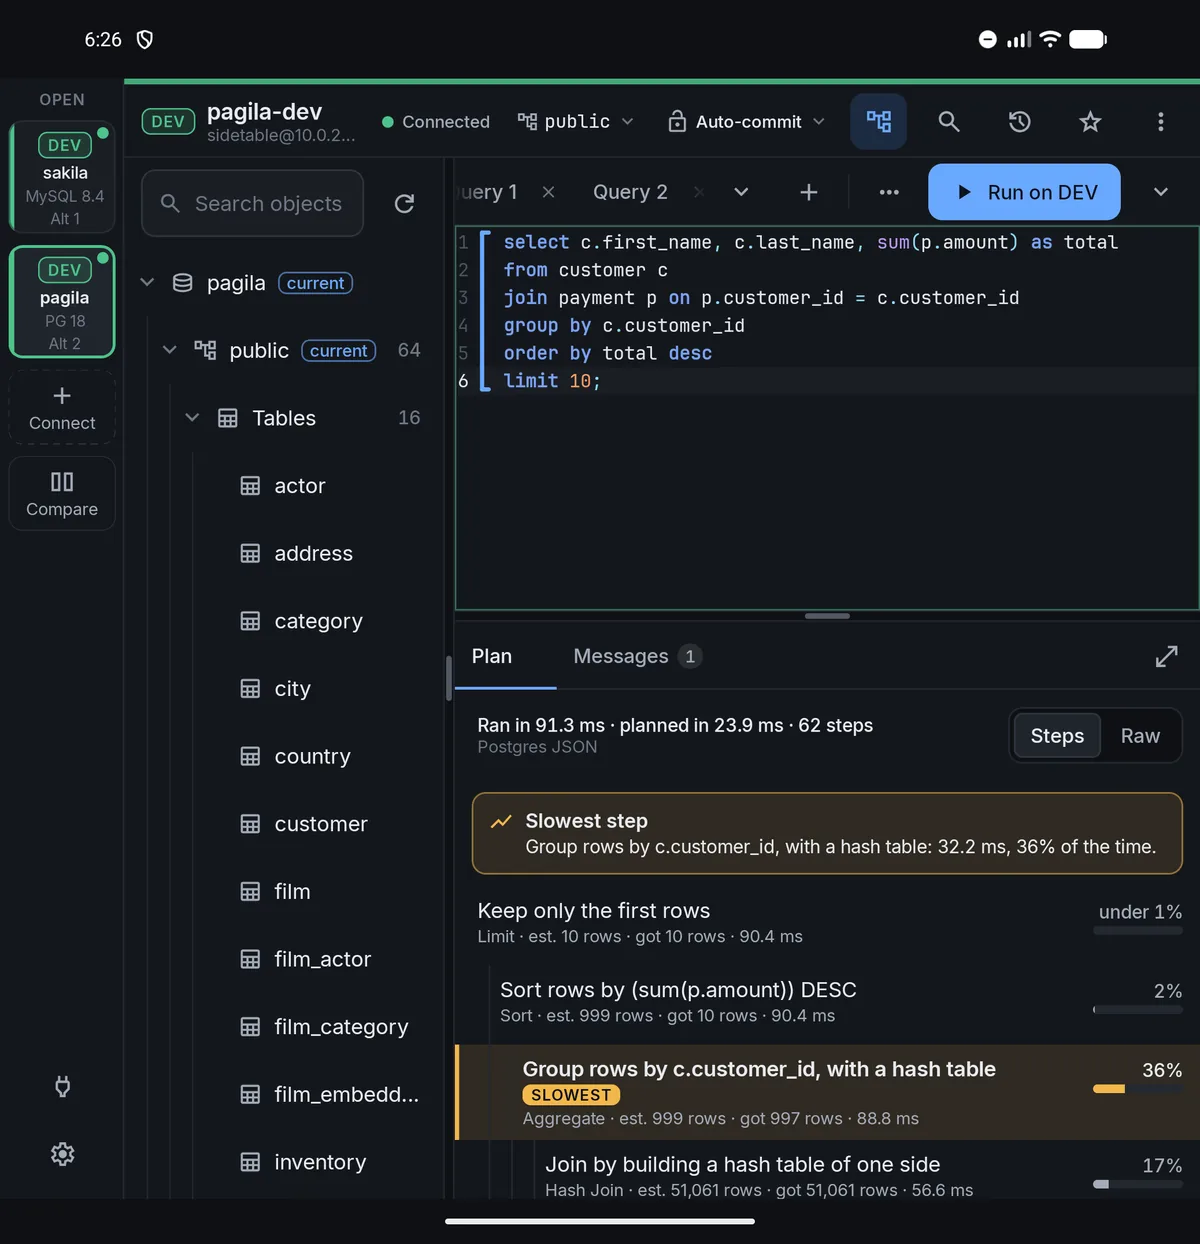Click the Slowest step trend icon
The image size is (1200, 1244).
coord(501,822)
